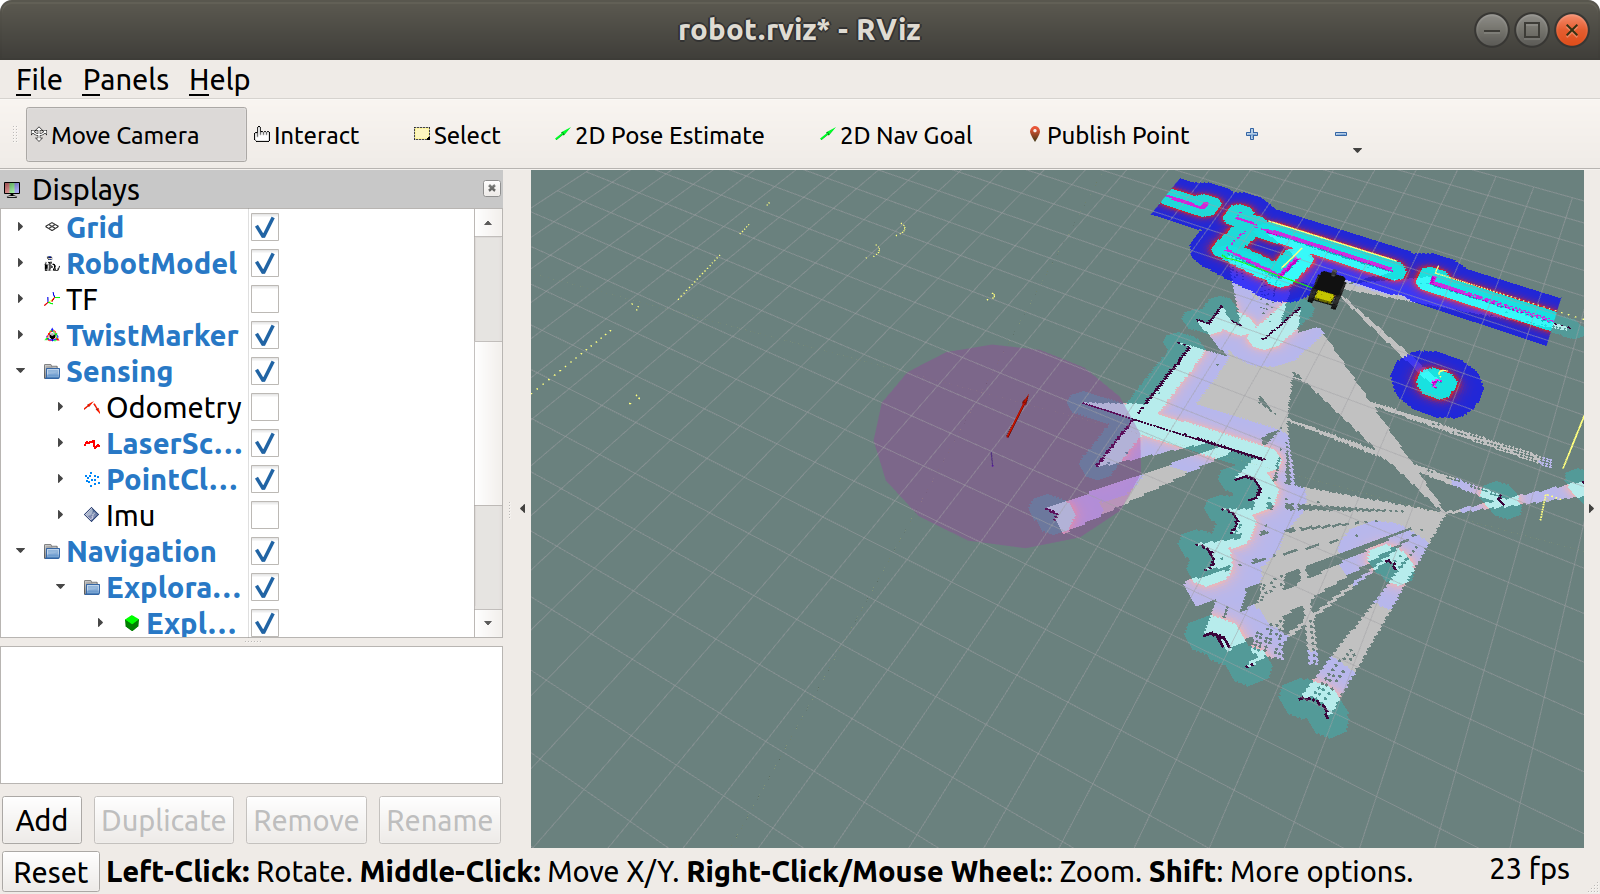Image resolution: width=1600 pixels, height=894 pixels.
Task: Toggle the RobotModel checkbox
Action: click(x=265, y=264)
